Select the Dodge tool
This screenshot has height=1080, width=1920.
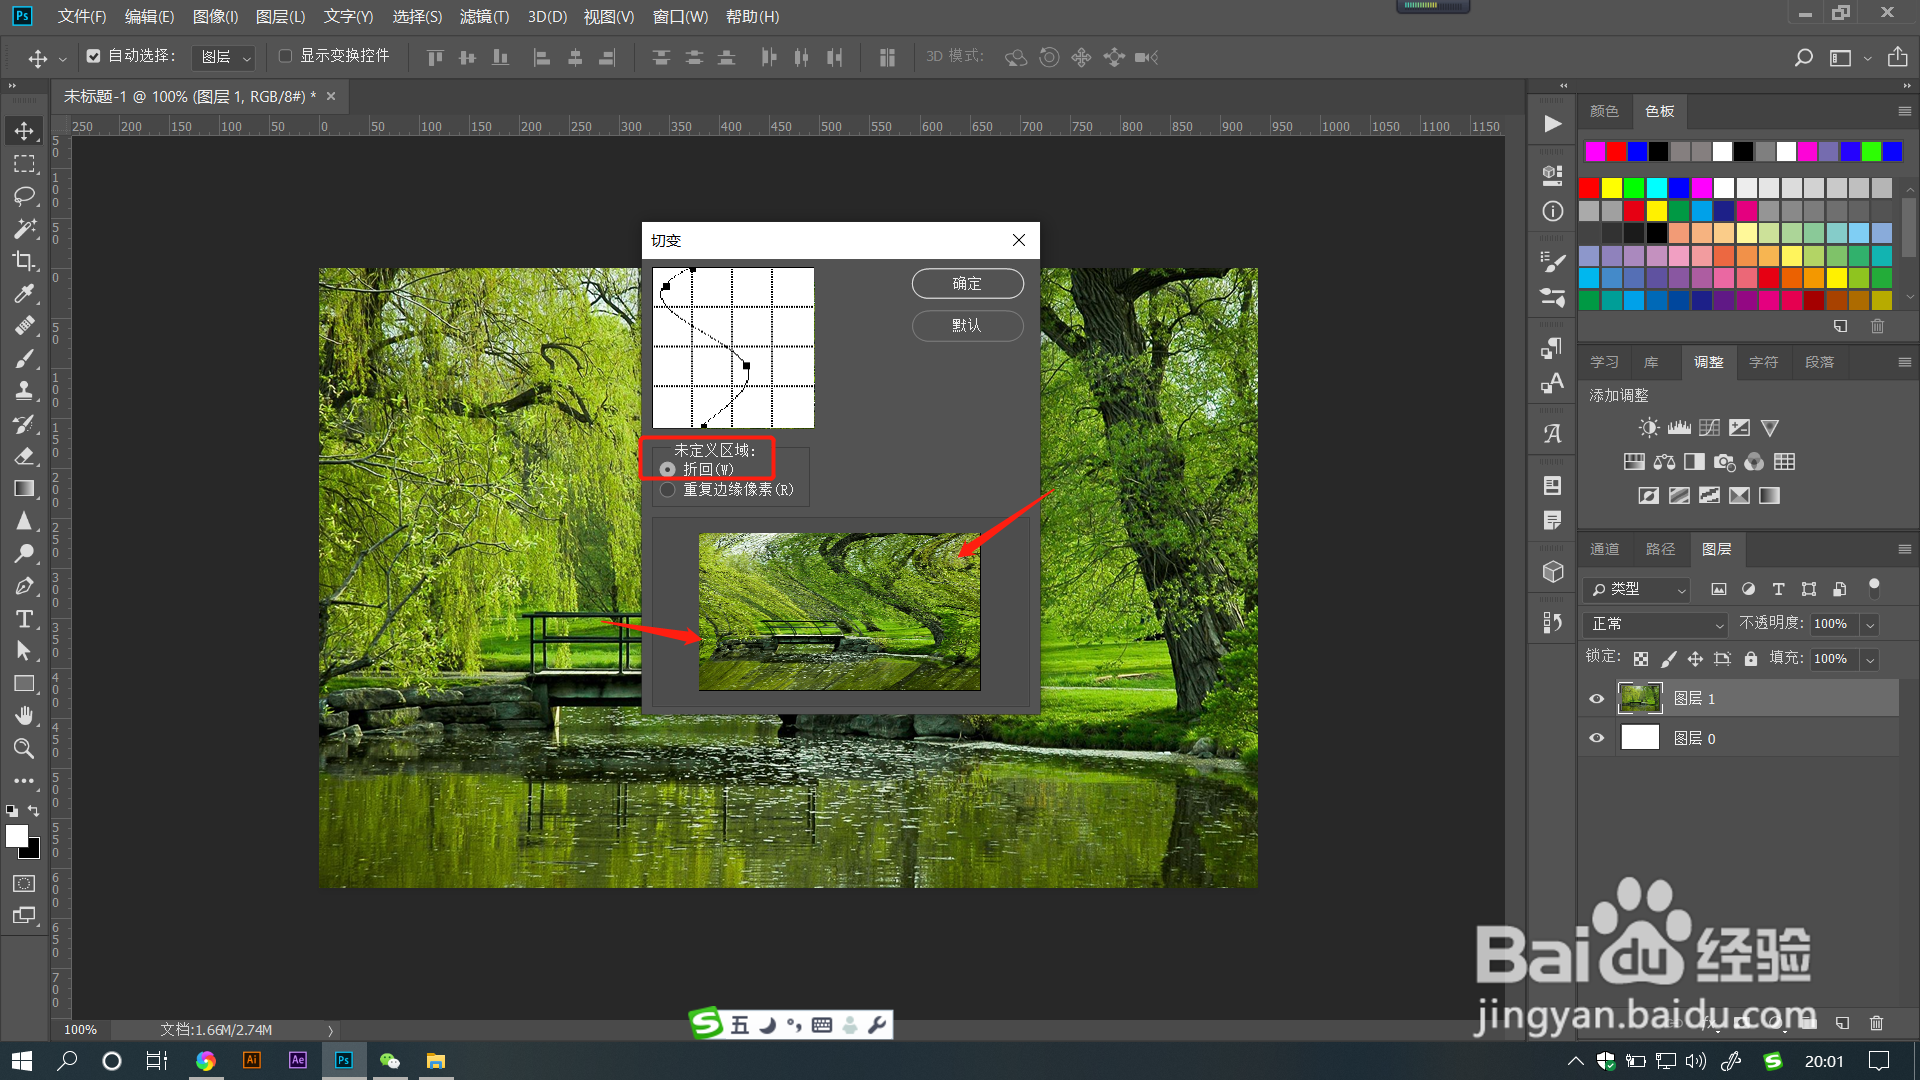[24, 553]
